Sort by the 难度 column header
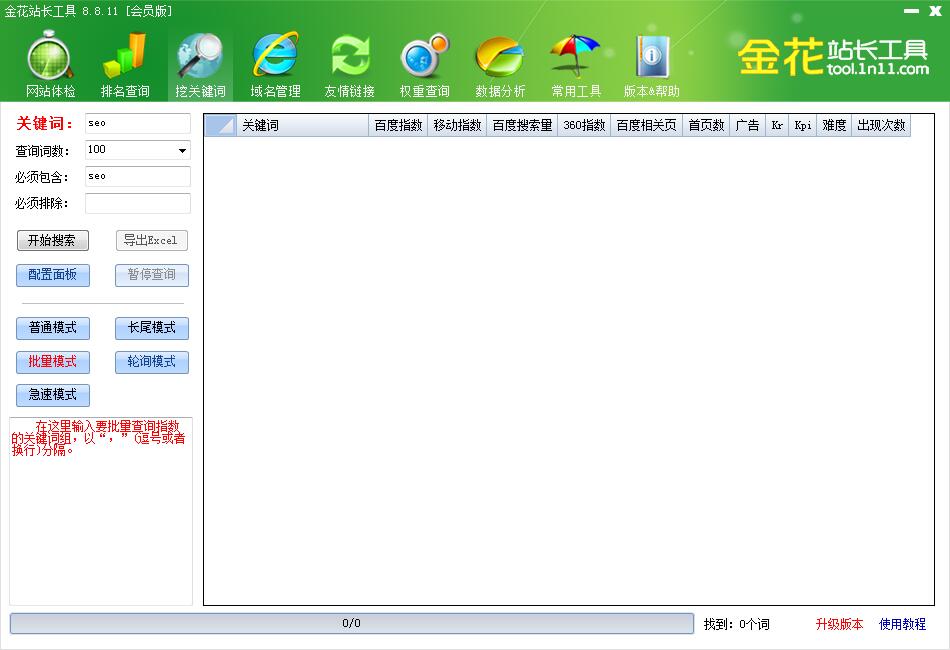Screen dimensions: 950x650 coord(834,125)
